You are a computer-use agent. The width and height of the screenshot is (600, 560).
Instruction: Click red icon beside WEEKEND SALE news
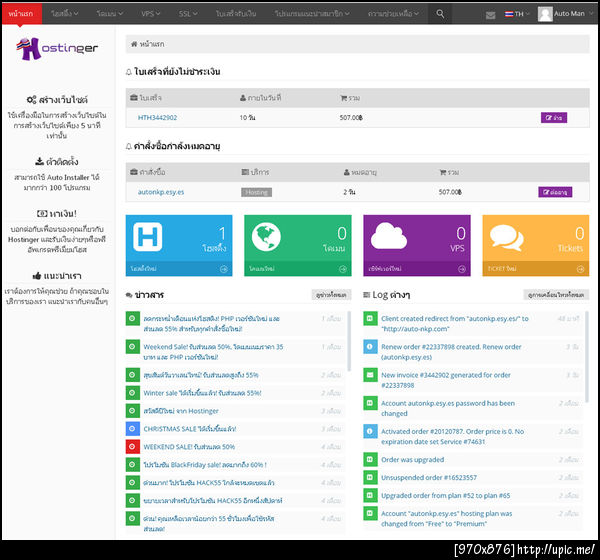click(132, 447)
